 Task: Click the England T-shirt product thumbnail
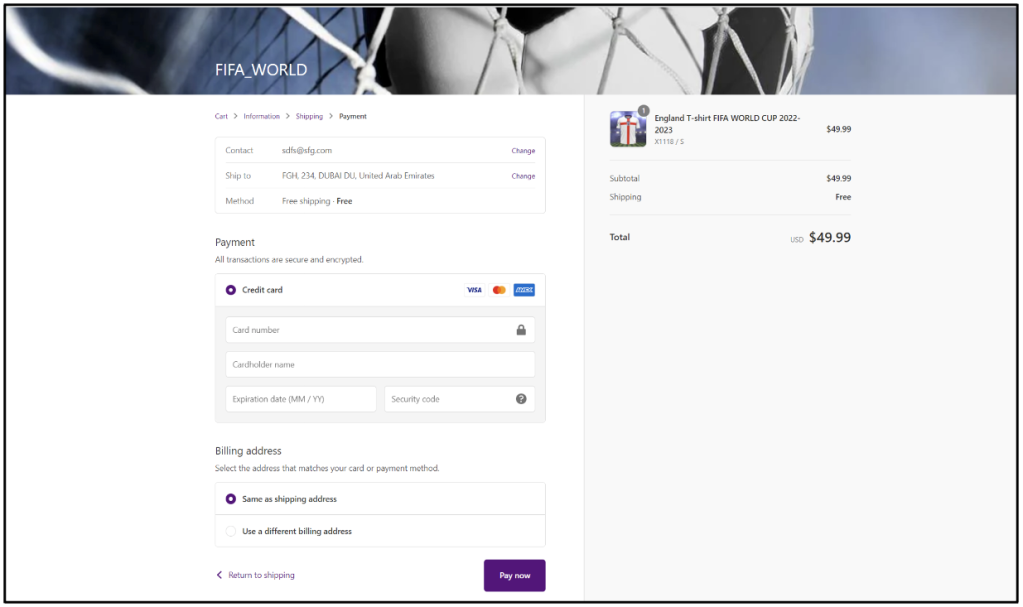628,129
